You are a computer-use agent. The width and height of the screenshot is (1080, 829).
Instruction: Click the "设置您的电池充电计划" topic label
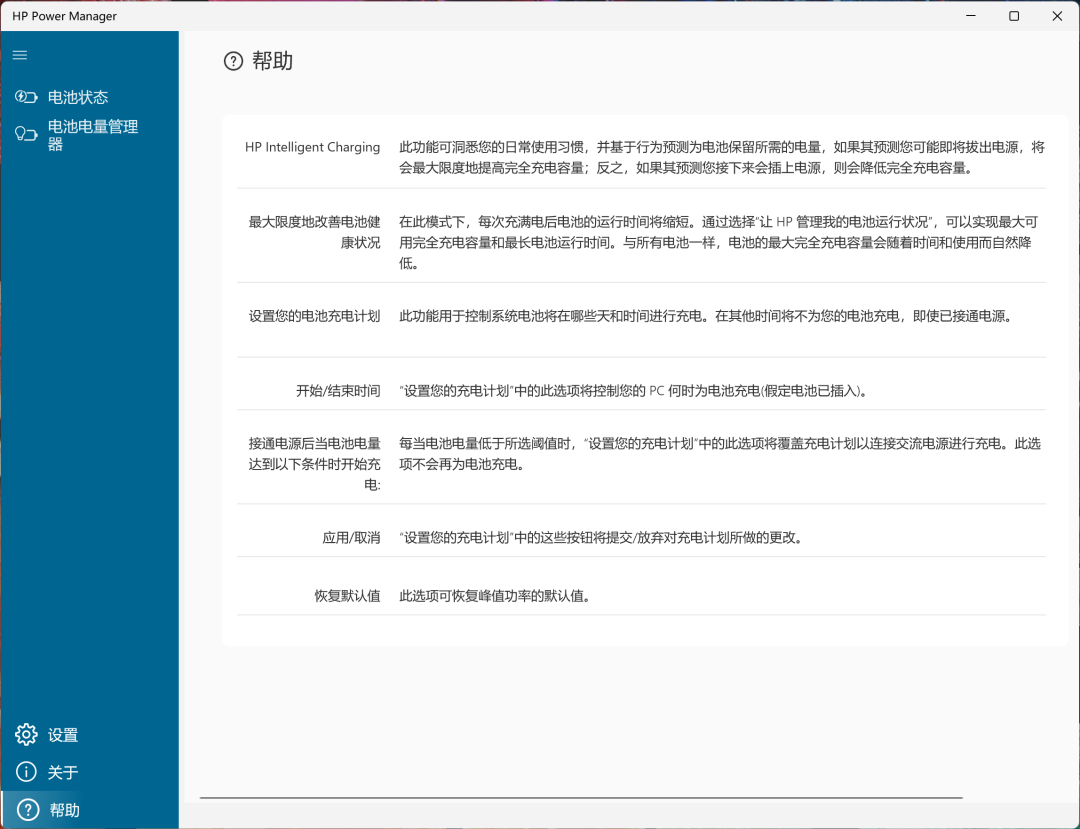314,316
